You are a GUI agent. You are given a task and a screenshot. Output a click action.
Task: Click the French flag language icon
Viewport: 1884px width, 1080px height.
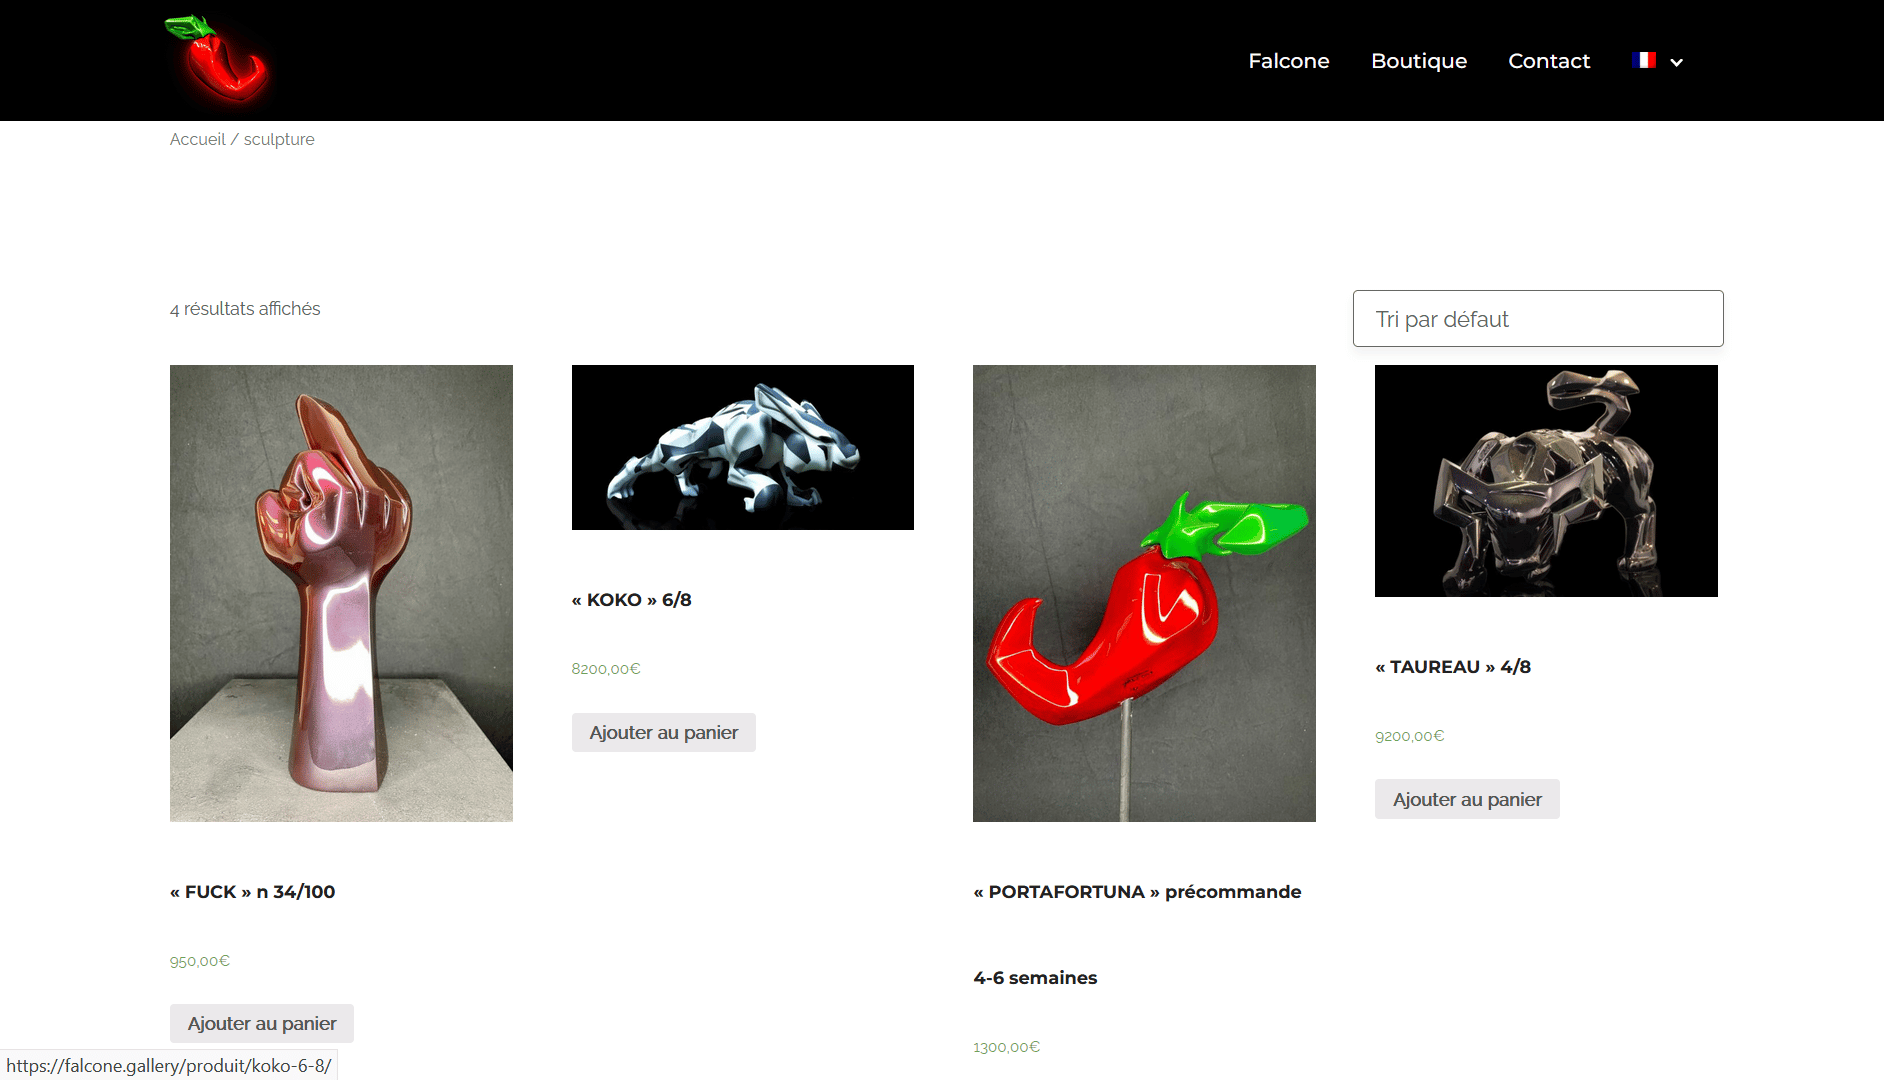[x=1644, y=60]
